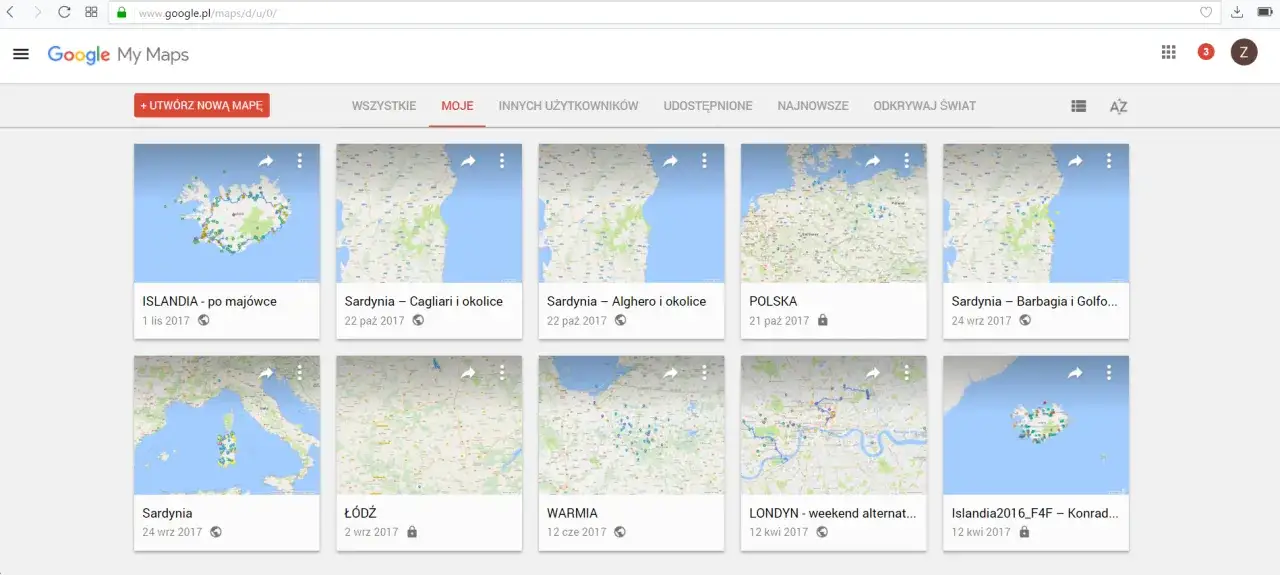Open more options for Sardynia – Alghero i okolice

704,161
